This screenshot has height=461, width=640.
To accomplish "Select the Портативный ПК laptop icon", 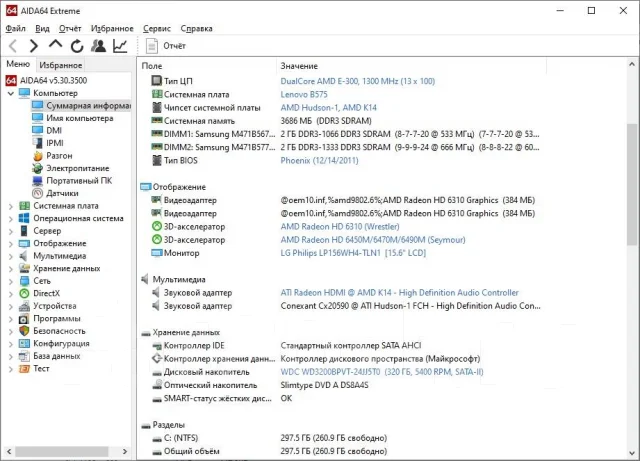I will click(x=38, y=180).
